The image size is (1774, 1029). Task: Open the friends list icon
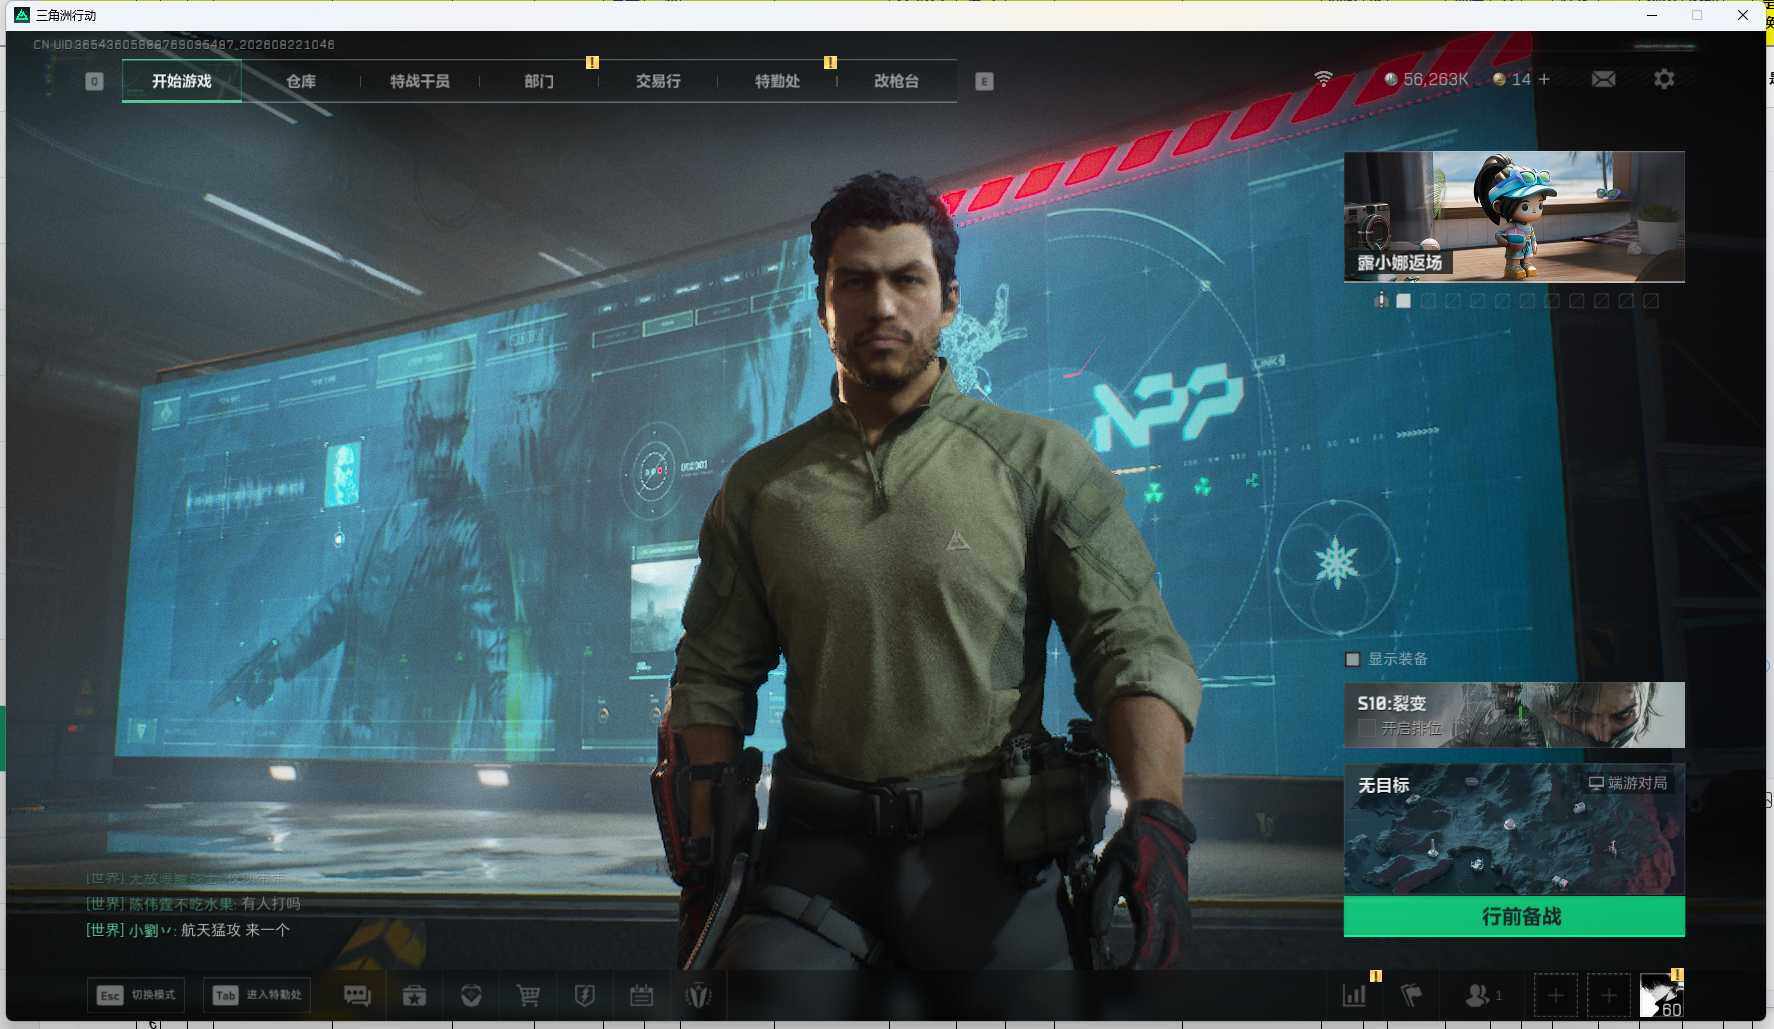[1477, 995]
